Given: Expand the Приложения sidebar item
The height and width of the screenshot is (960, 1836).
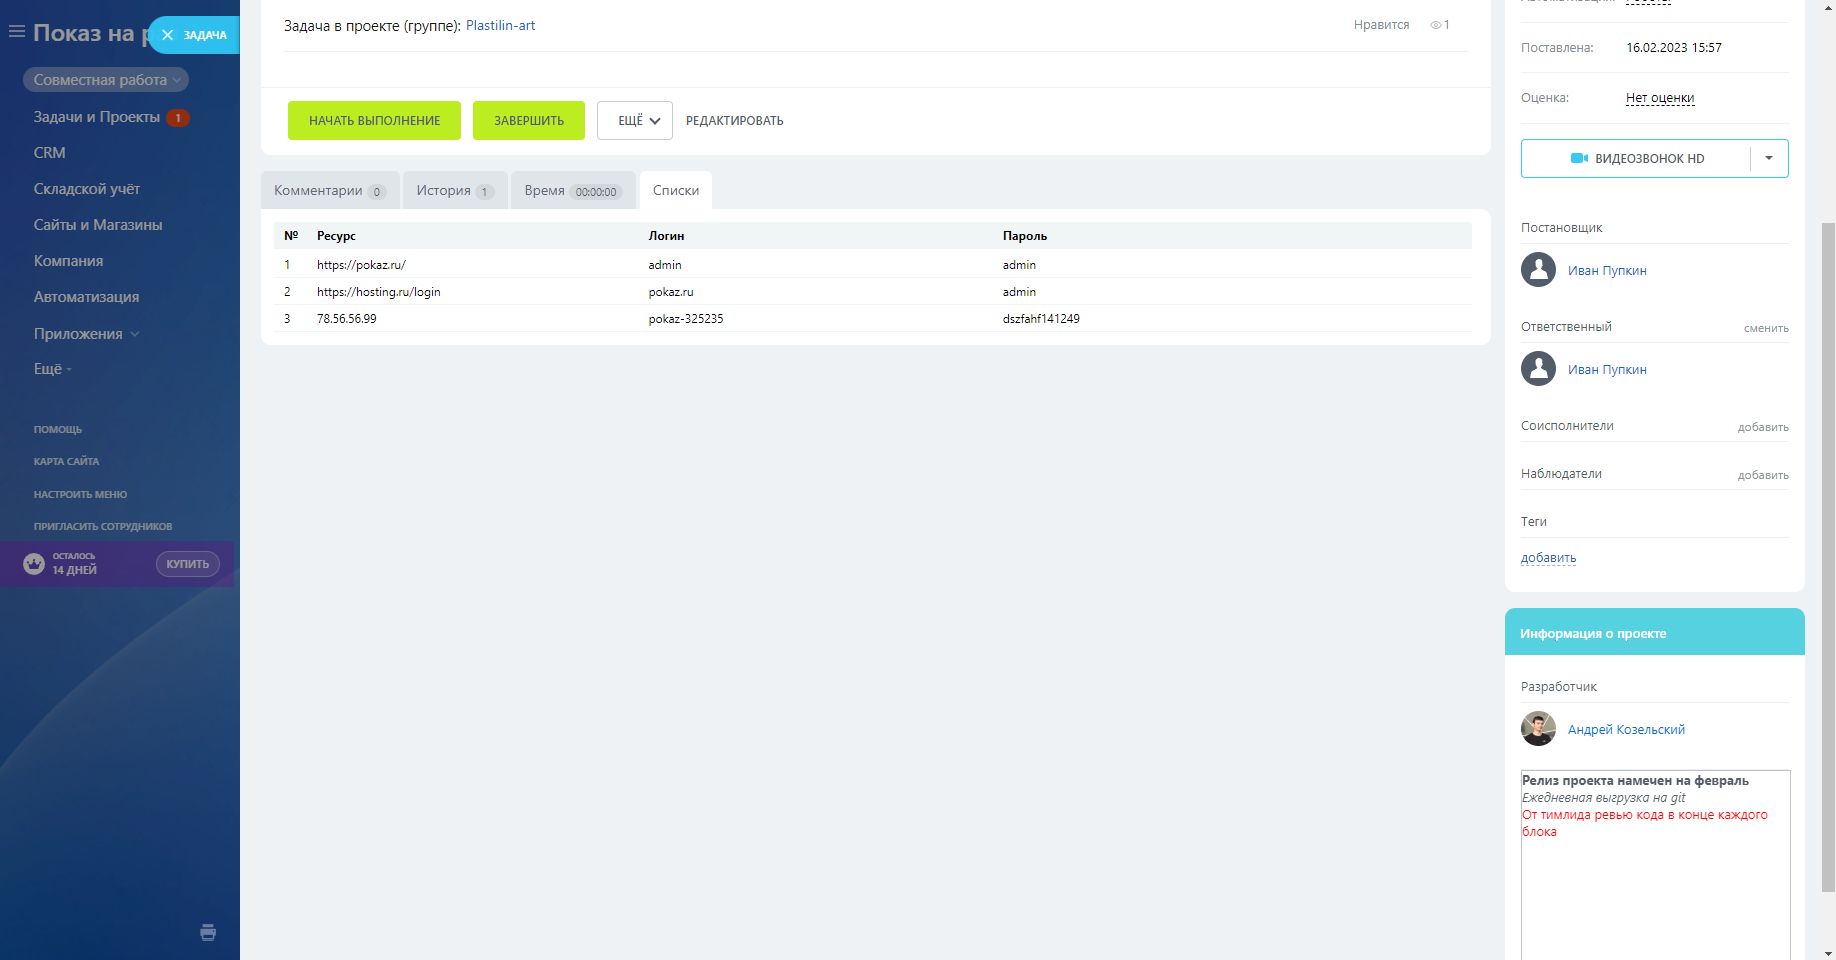Looking at the screenshot, I should pyautogui.click(x=87, y=334).
